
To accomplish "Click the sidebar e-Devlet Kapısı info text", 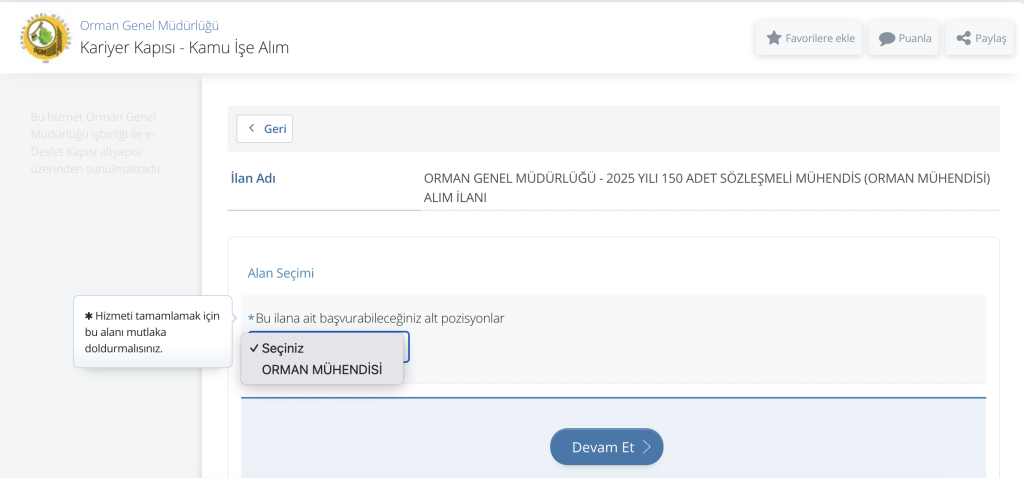I will tap(97, 143).
